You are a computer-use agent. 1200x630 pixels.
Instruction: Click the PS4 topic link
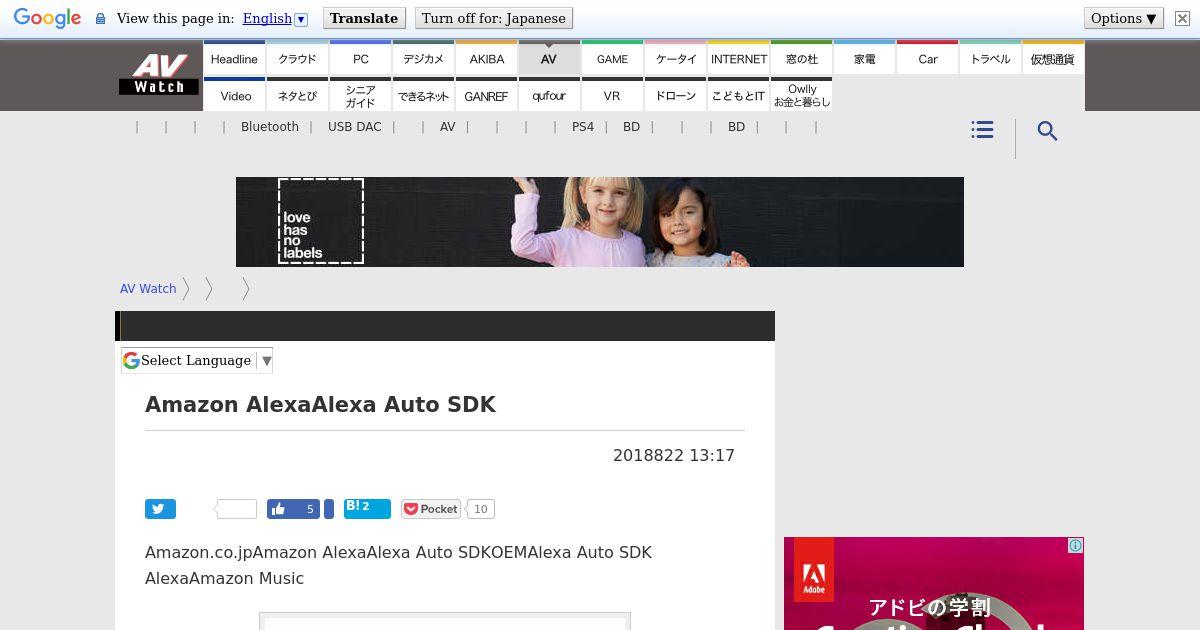point(583,127)
